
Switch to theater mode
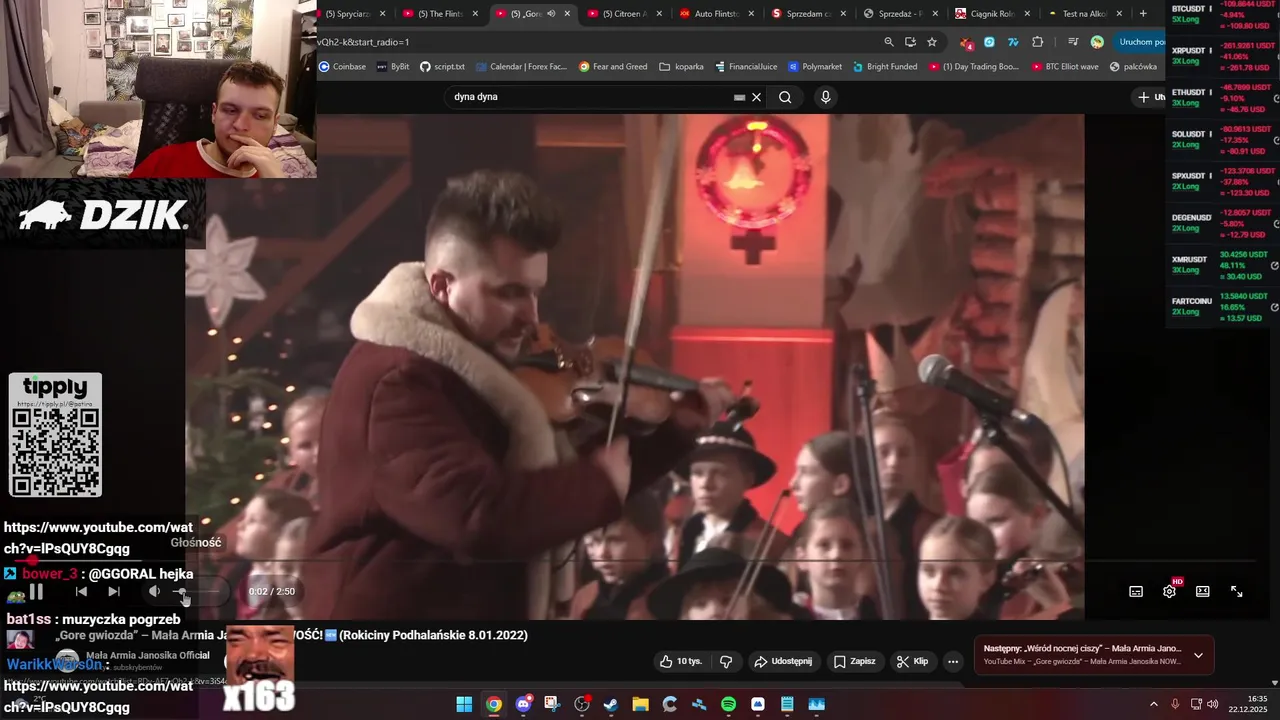[x=1203, y=592]
